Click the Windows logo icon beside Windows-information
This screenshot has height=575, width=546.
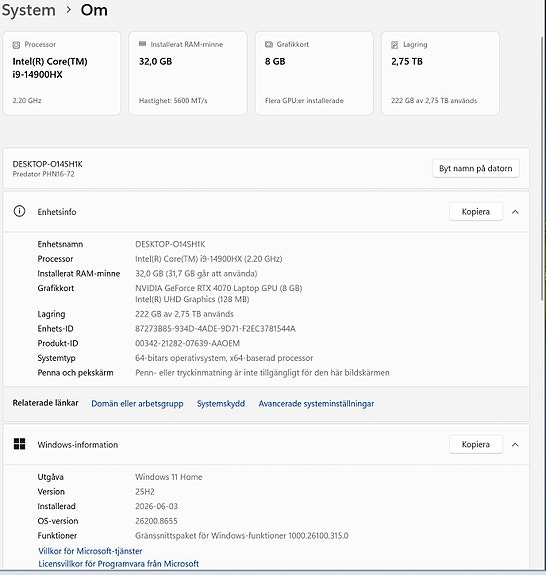tap(19, 444)
